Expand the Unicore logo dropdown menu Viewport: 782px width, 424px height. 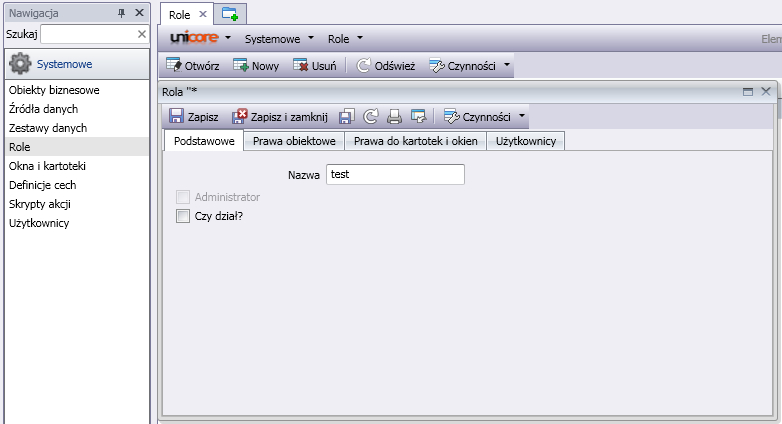point(201,38)
